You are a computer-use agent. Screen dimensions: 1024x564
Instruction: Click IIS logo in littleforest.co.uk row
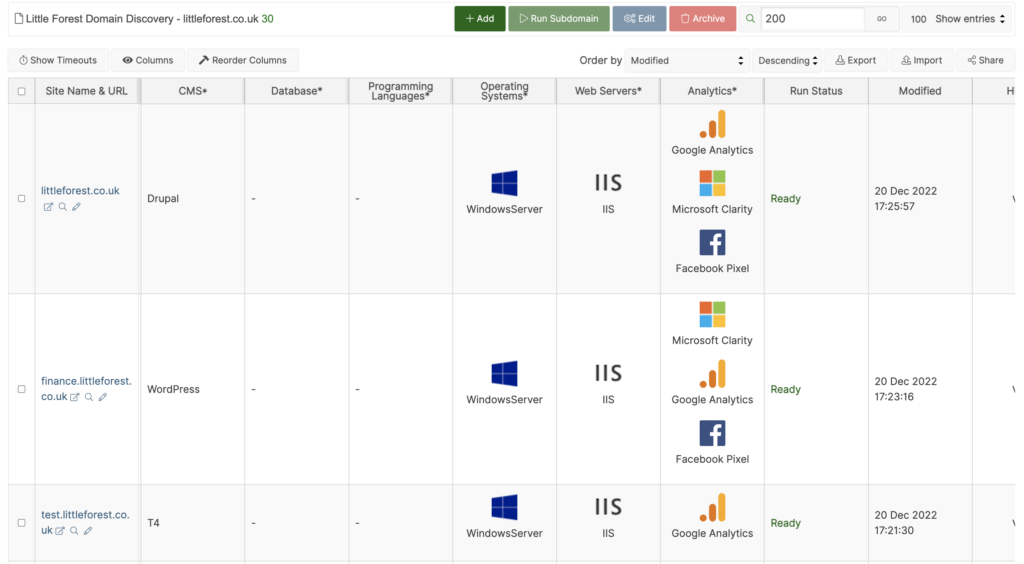pos(608,183)
